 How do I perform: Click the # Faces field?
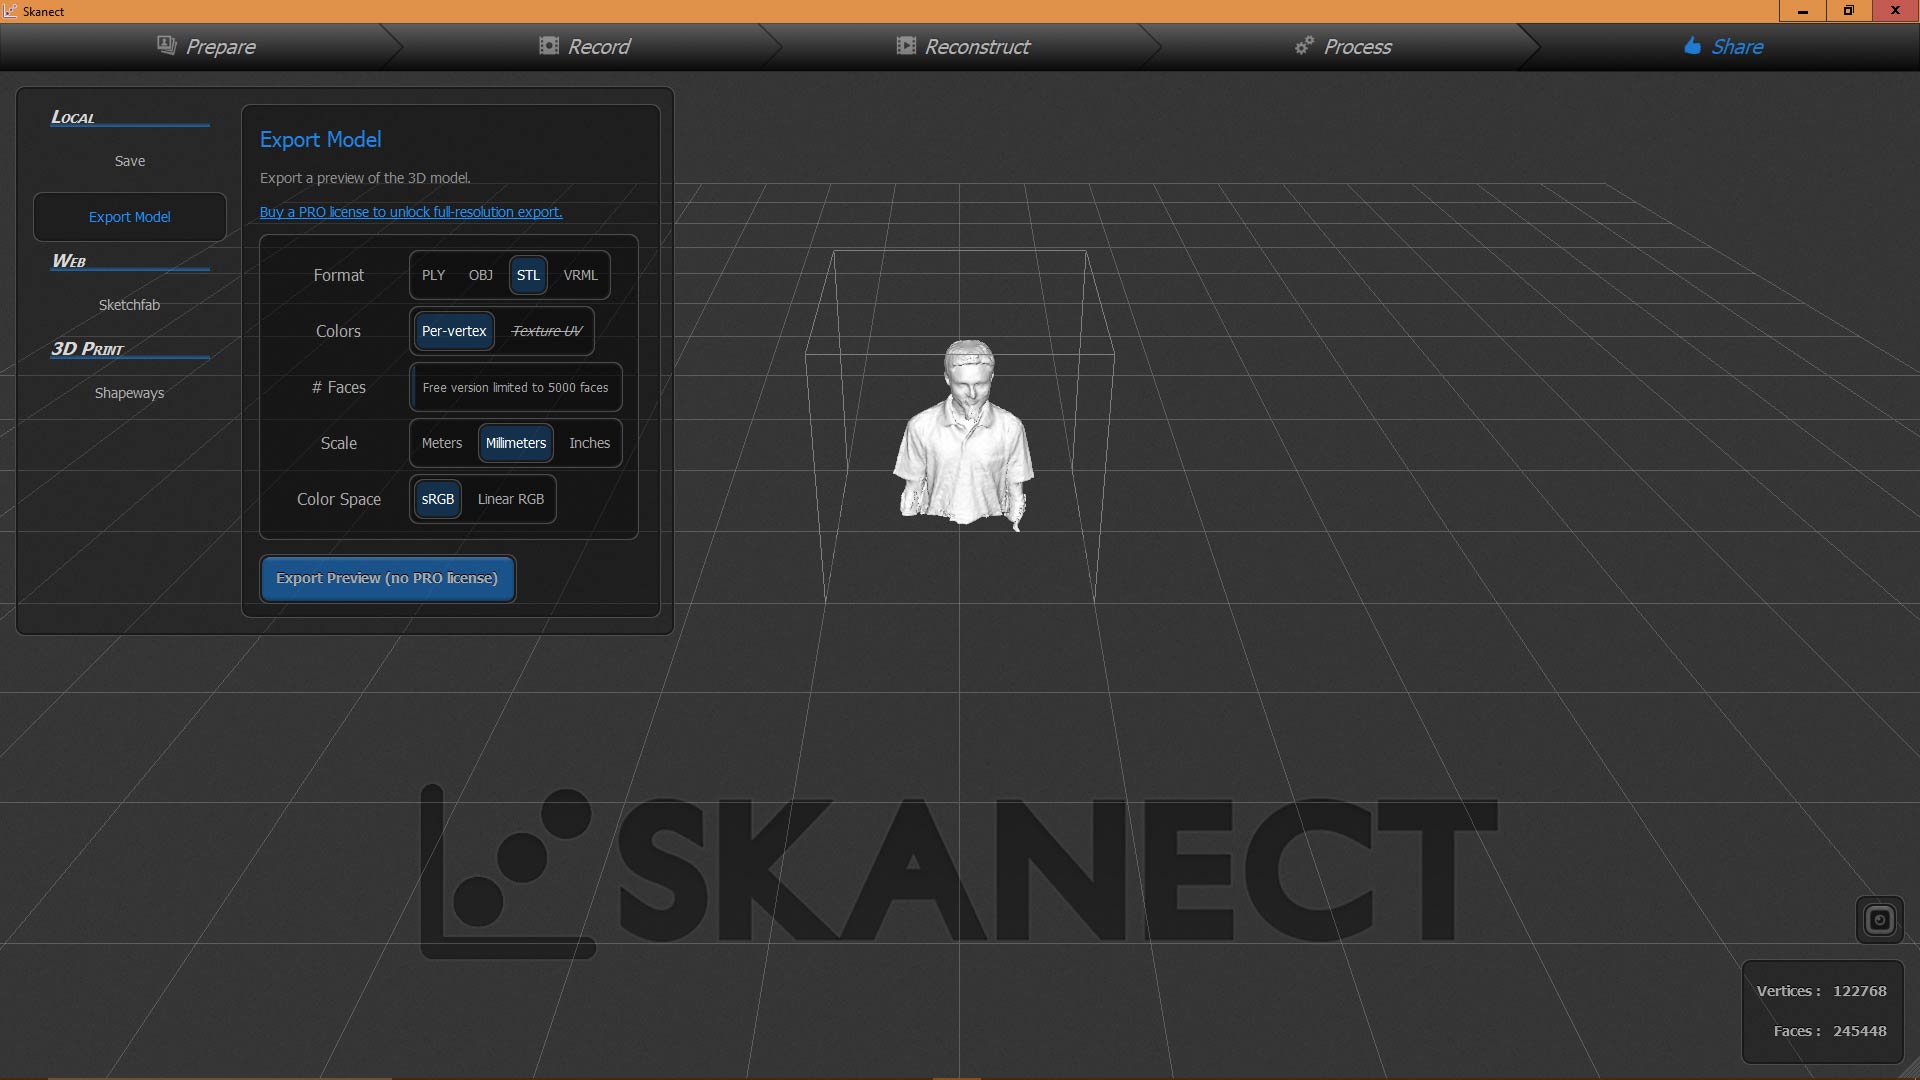516,387
